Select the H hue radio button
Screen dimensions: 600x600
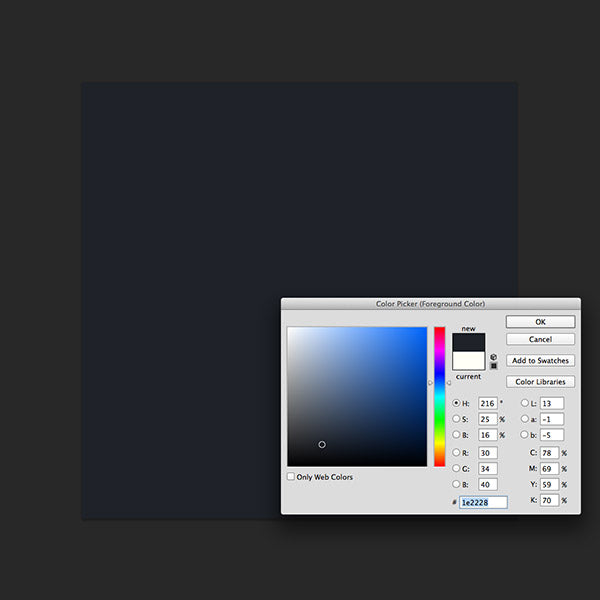click(456, 403)
